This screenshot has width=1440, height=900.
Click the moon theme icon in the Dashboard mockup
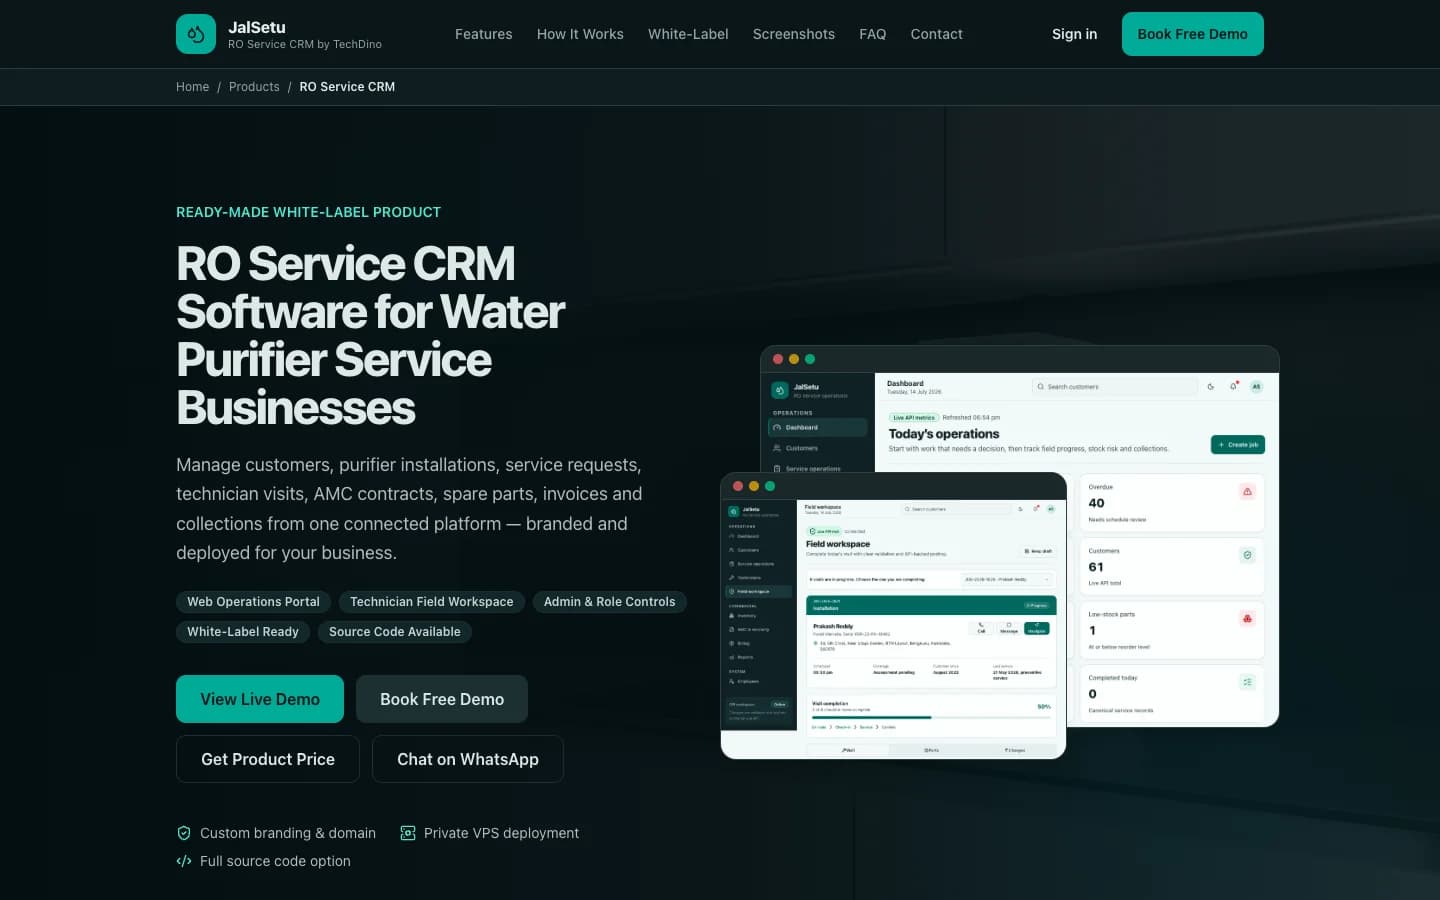coord(1211,386)
